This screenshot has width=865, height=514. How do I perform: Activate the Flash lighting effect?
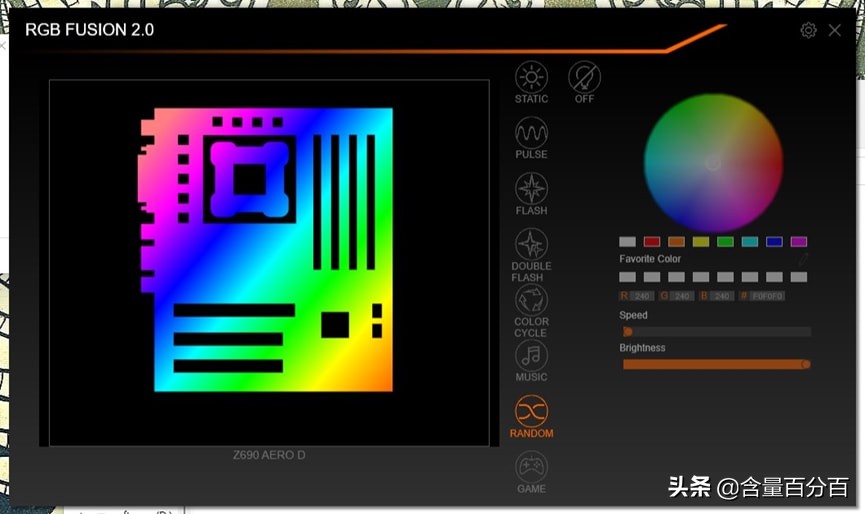pyautogui.click(x=531, y=189)
